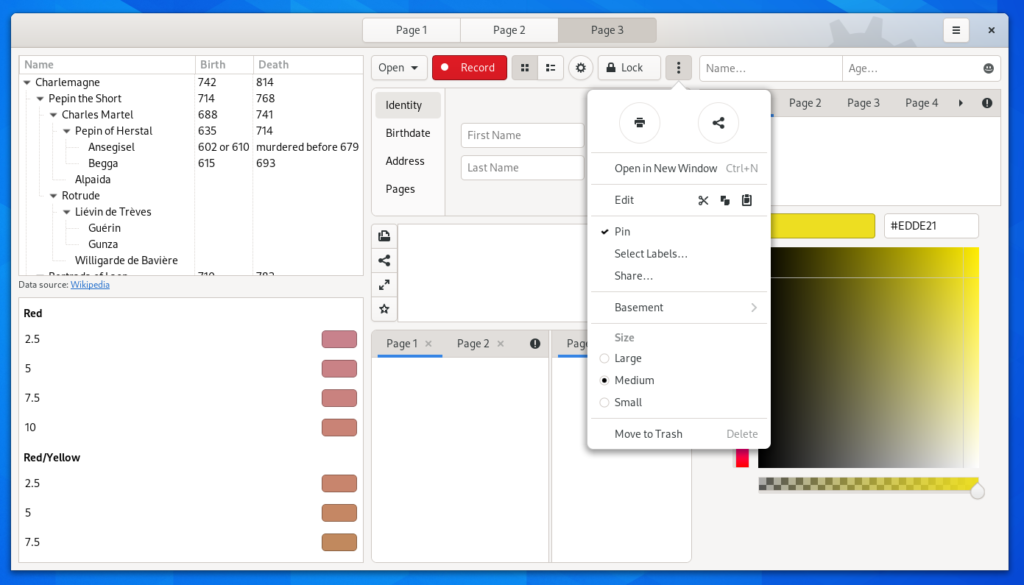This screenshot has height=585, width=1024.
Task: Open the settings gear in the toolbar
Action: (x=580, y=67)
